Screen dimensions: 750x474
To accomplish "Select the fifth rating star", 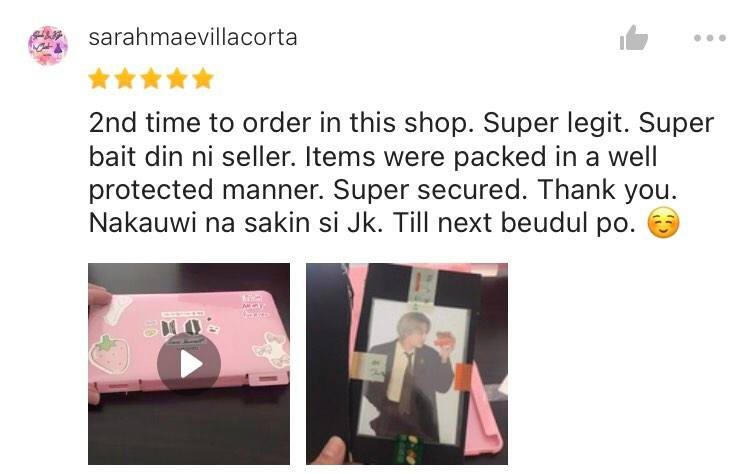I will tap(203, 78).
